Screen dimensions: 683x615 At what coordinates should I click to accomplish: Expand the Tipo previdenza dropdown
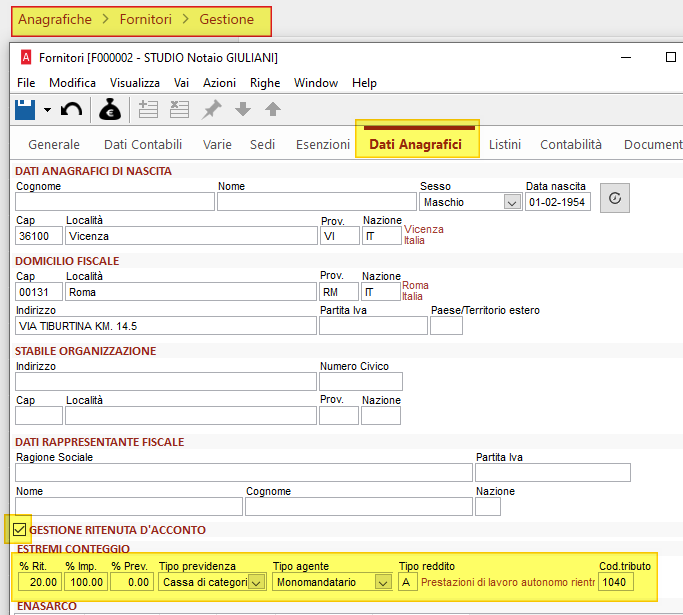[x=257, y=582]
